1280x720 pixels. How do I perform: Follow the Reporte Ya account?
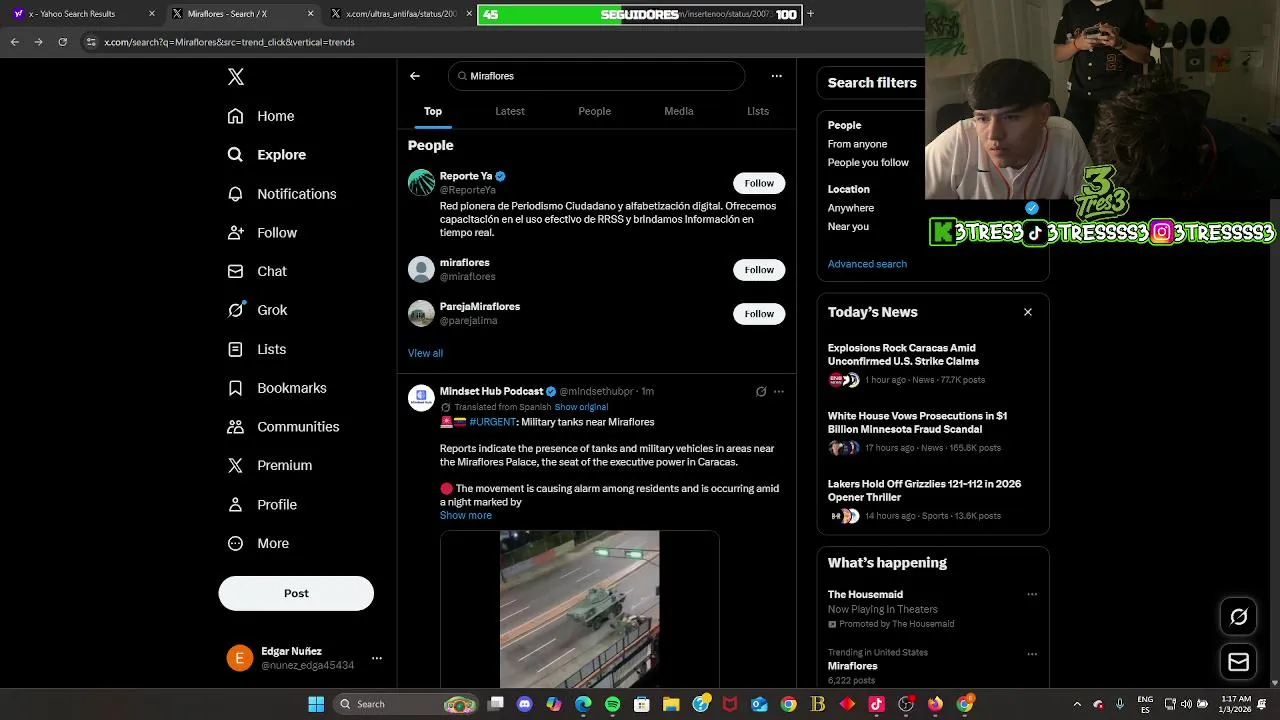(759, 183)
